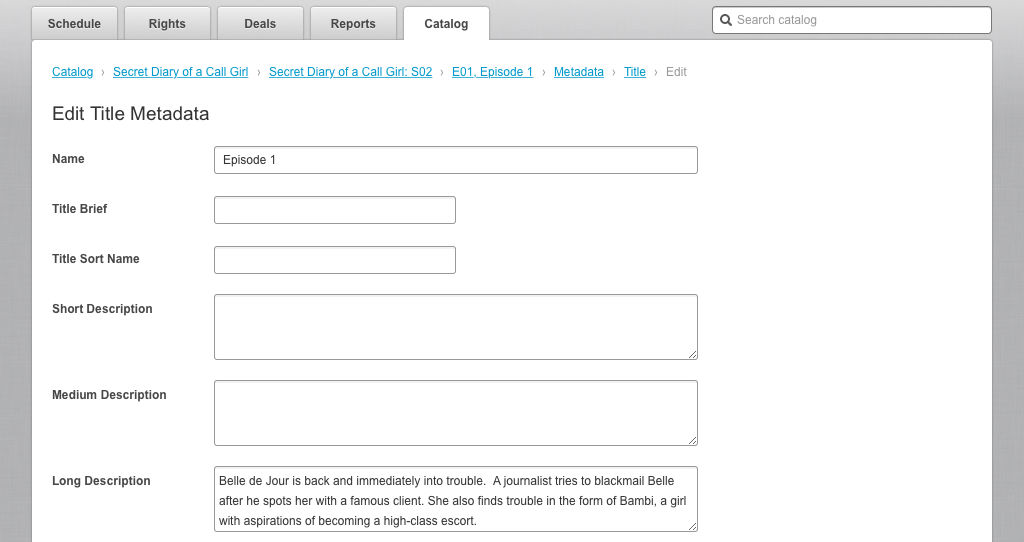Grab the Short Description resize handle

click(692, 354)
